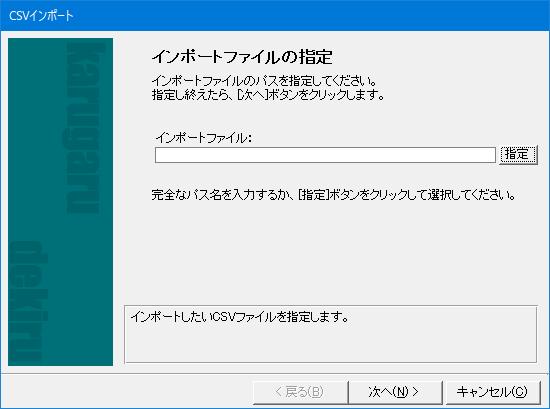Open file browser with the 指定 button

[518, 155]
